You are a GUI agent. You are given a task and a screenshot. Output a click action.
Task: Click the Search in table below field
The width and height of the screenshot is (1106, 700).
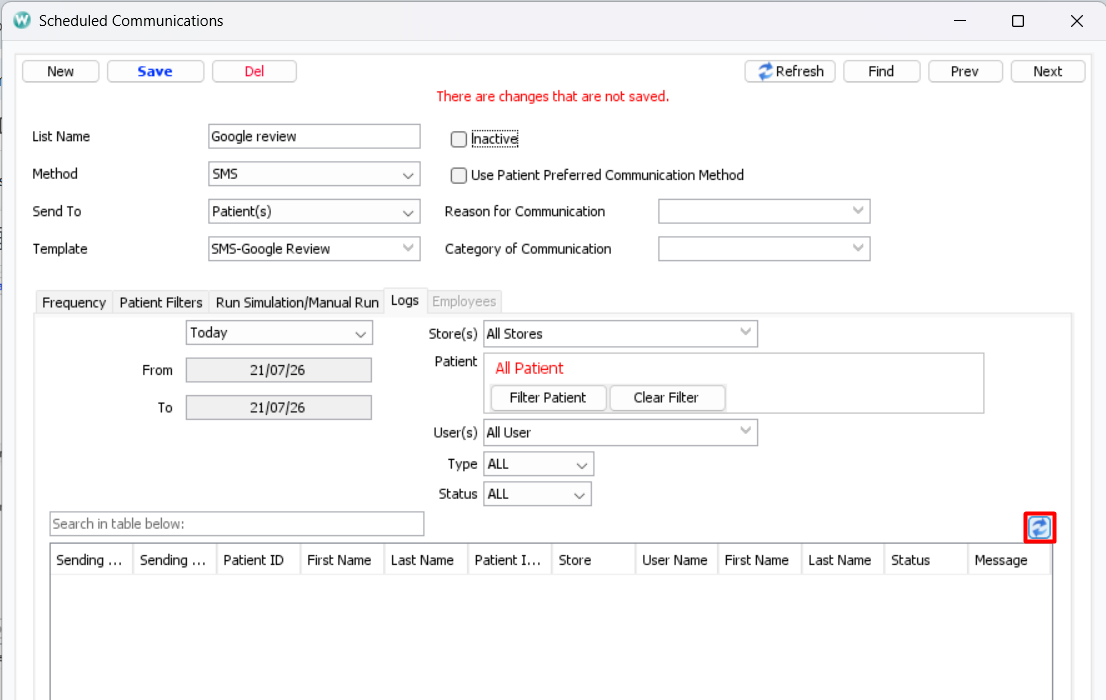(x=237, y=524)
